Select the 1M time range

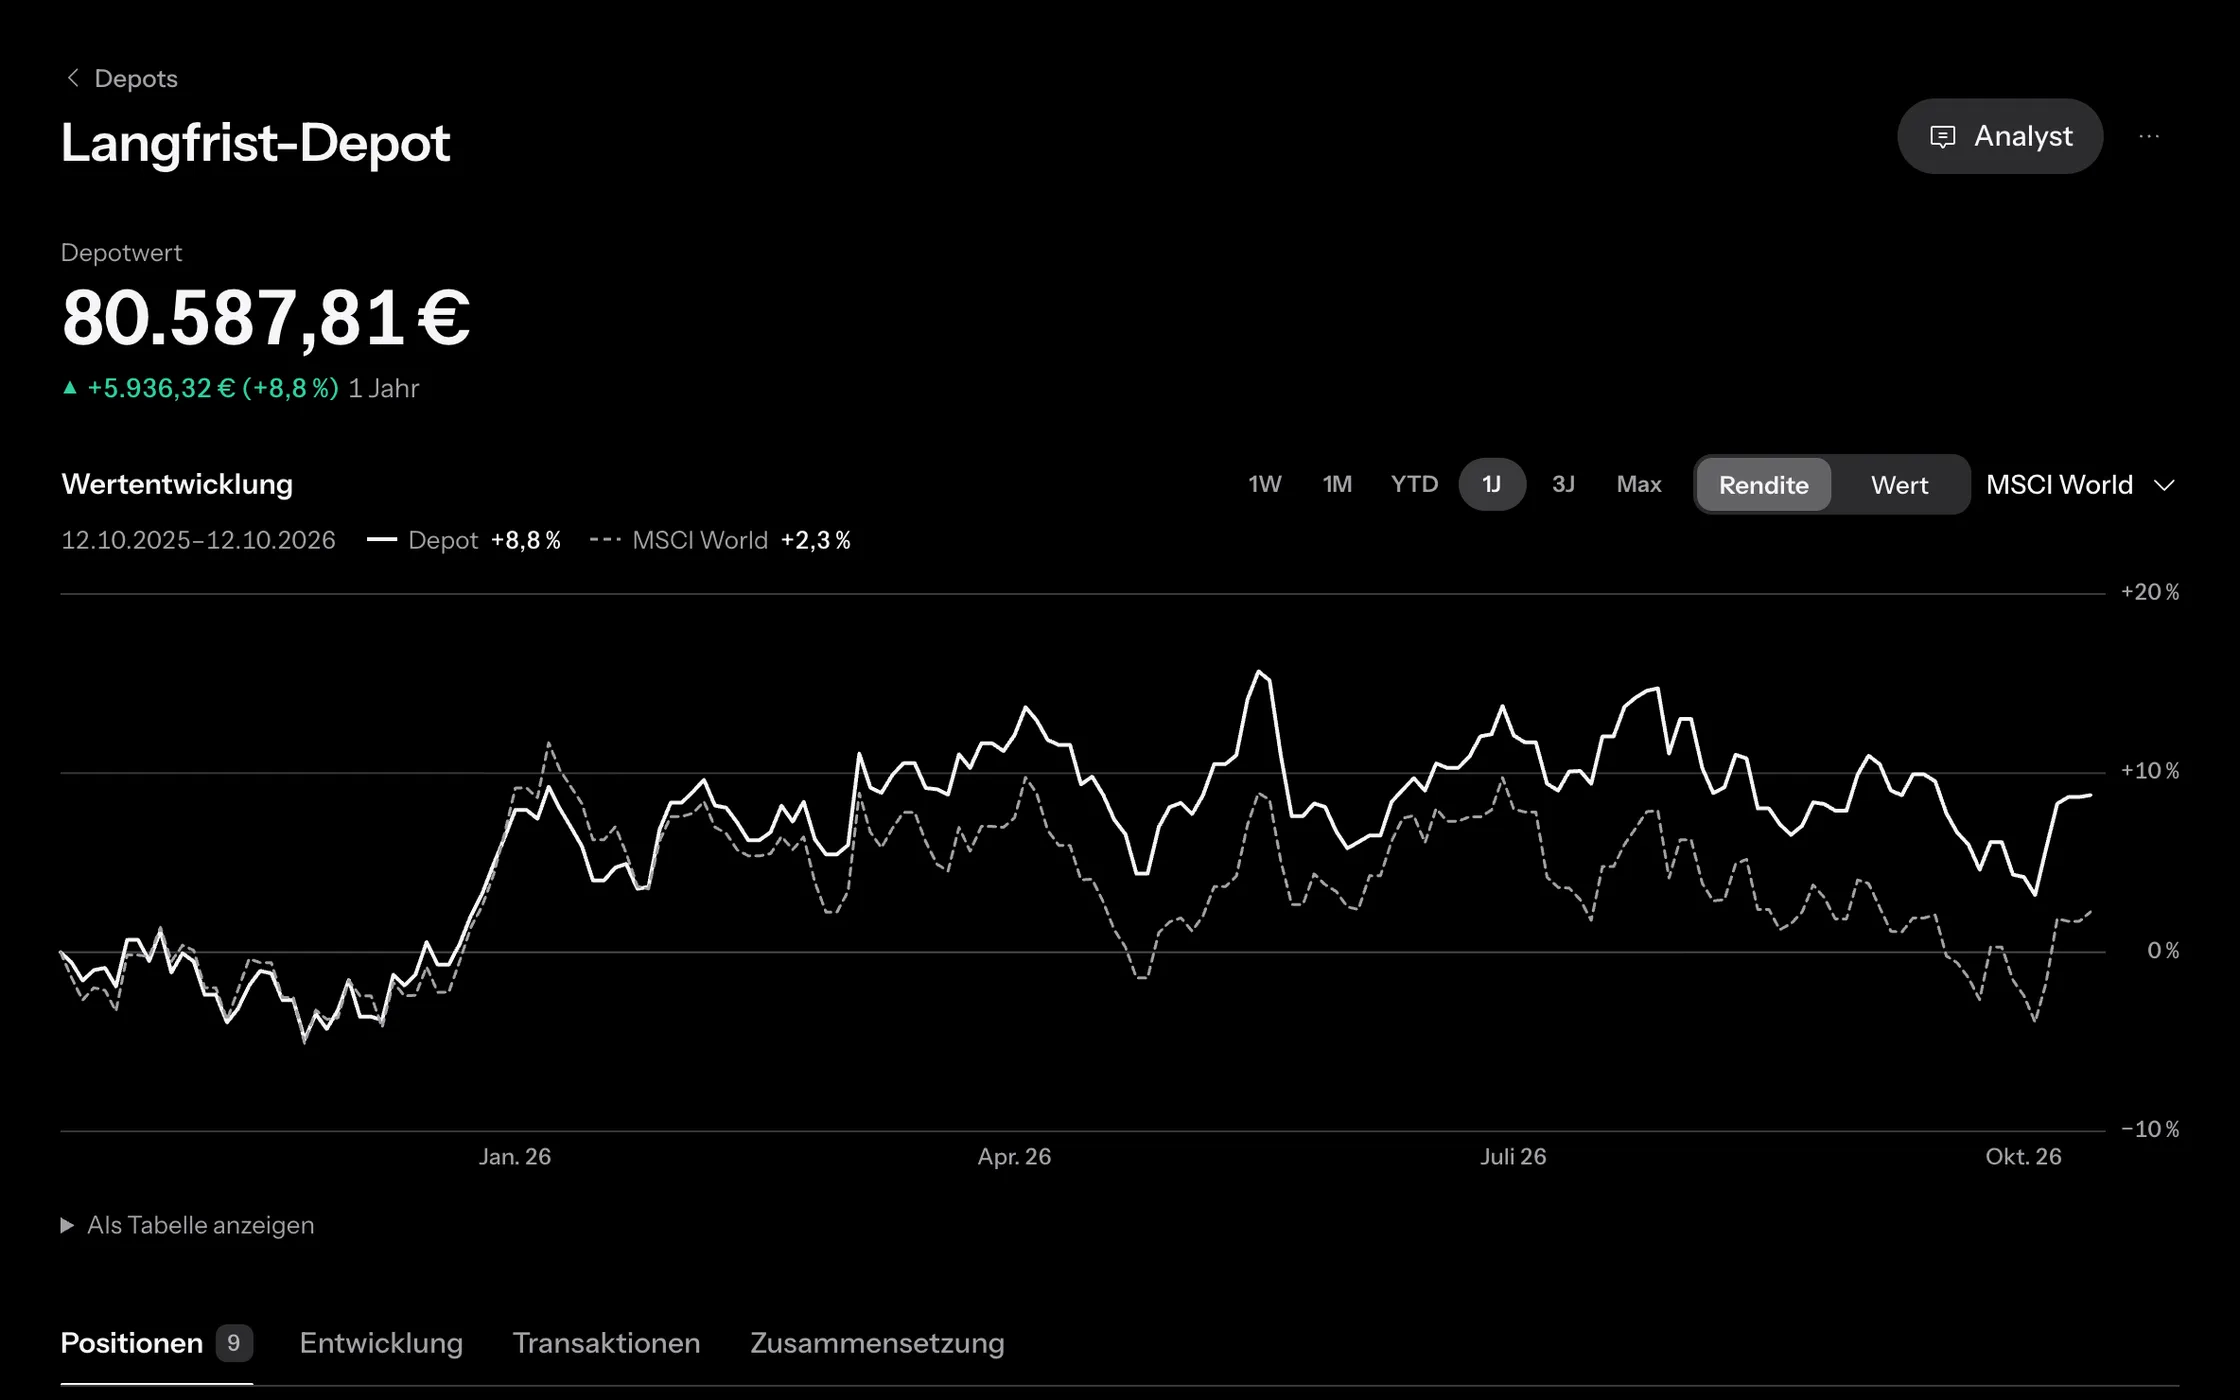1337,485
